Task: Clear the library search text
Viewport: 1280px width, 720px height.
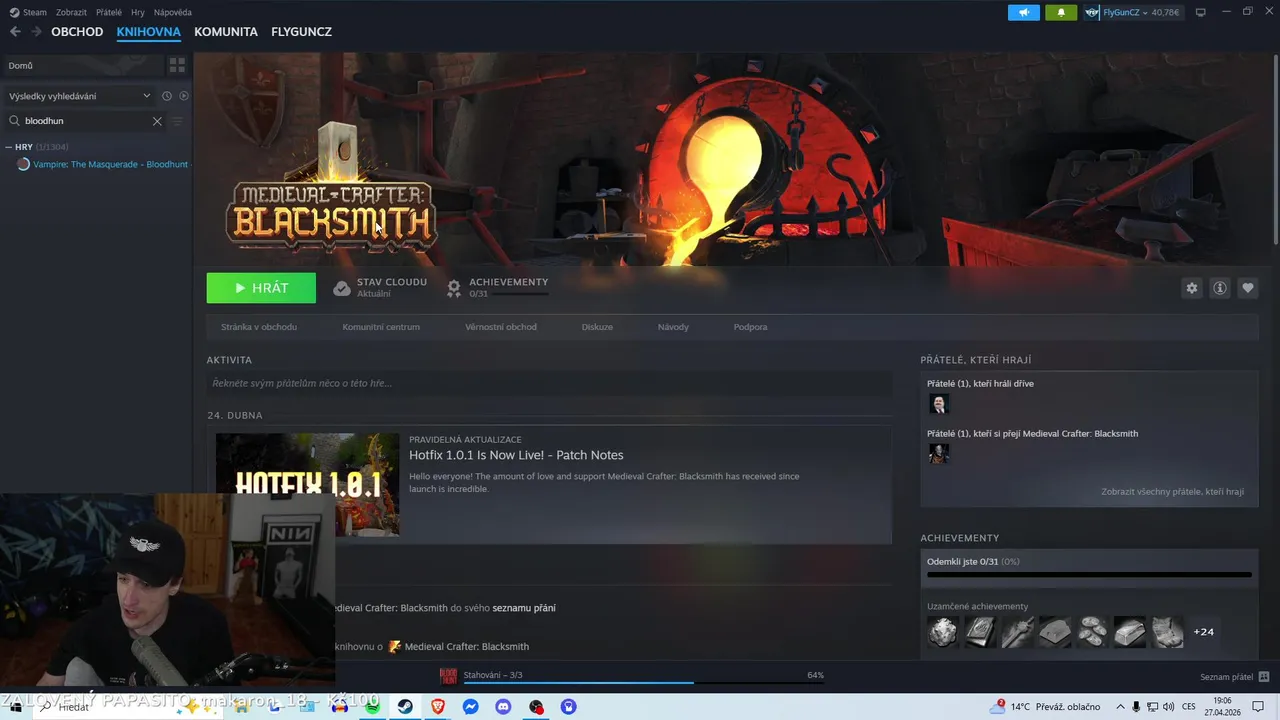Action: pos(157,121)
